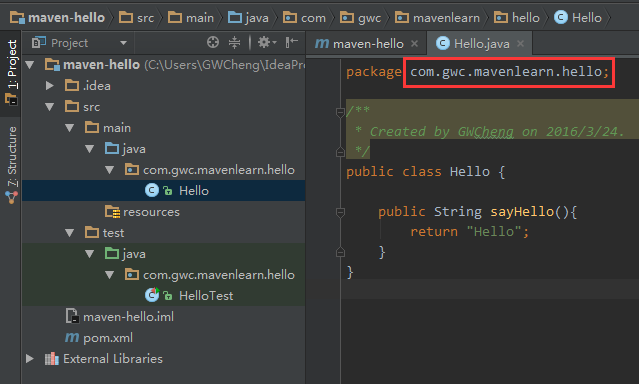
Task: Click the test java folder icon
Action: (x=112, y=254)
